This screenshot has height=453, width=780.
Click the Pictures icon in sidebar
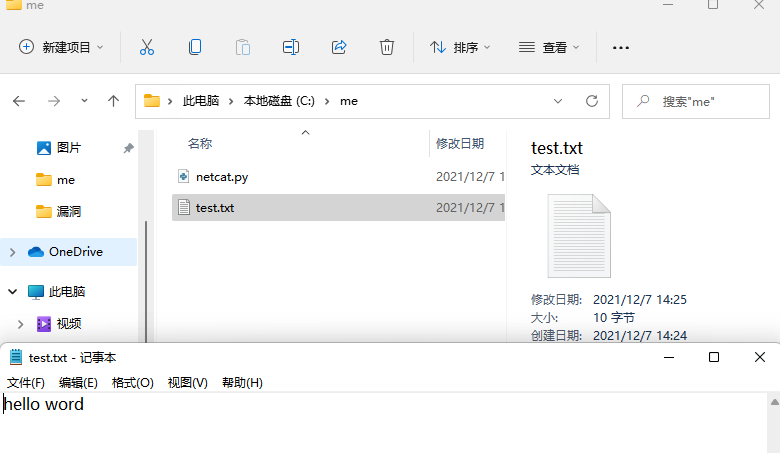pos(44,148)
